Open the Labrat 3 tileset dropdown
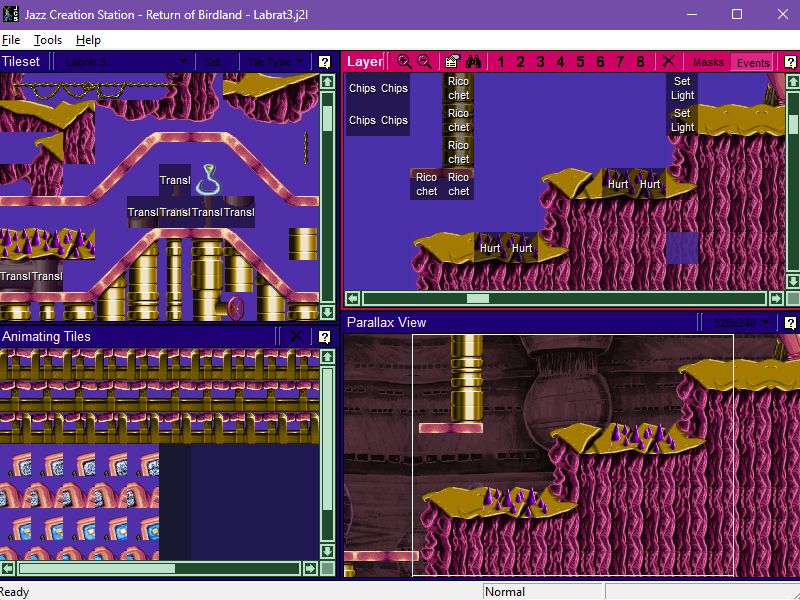 125,62
